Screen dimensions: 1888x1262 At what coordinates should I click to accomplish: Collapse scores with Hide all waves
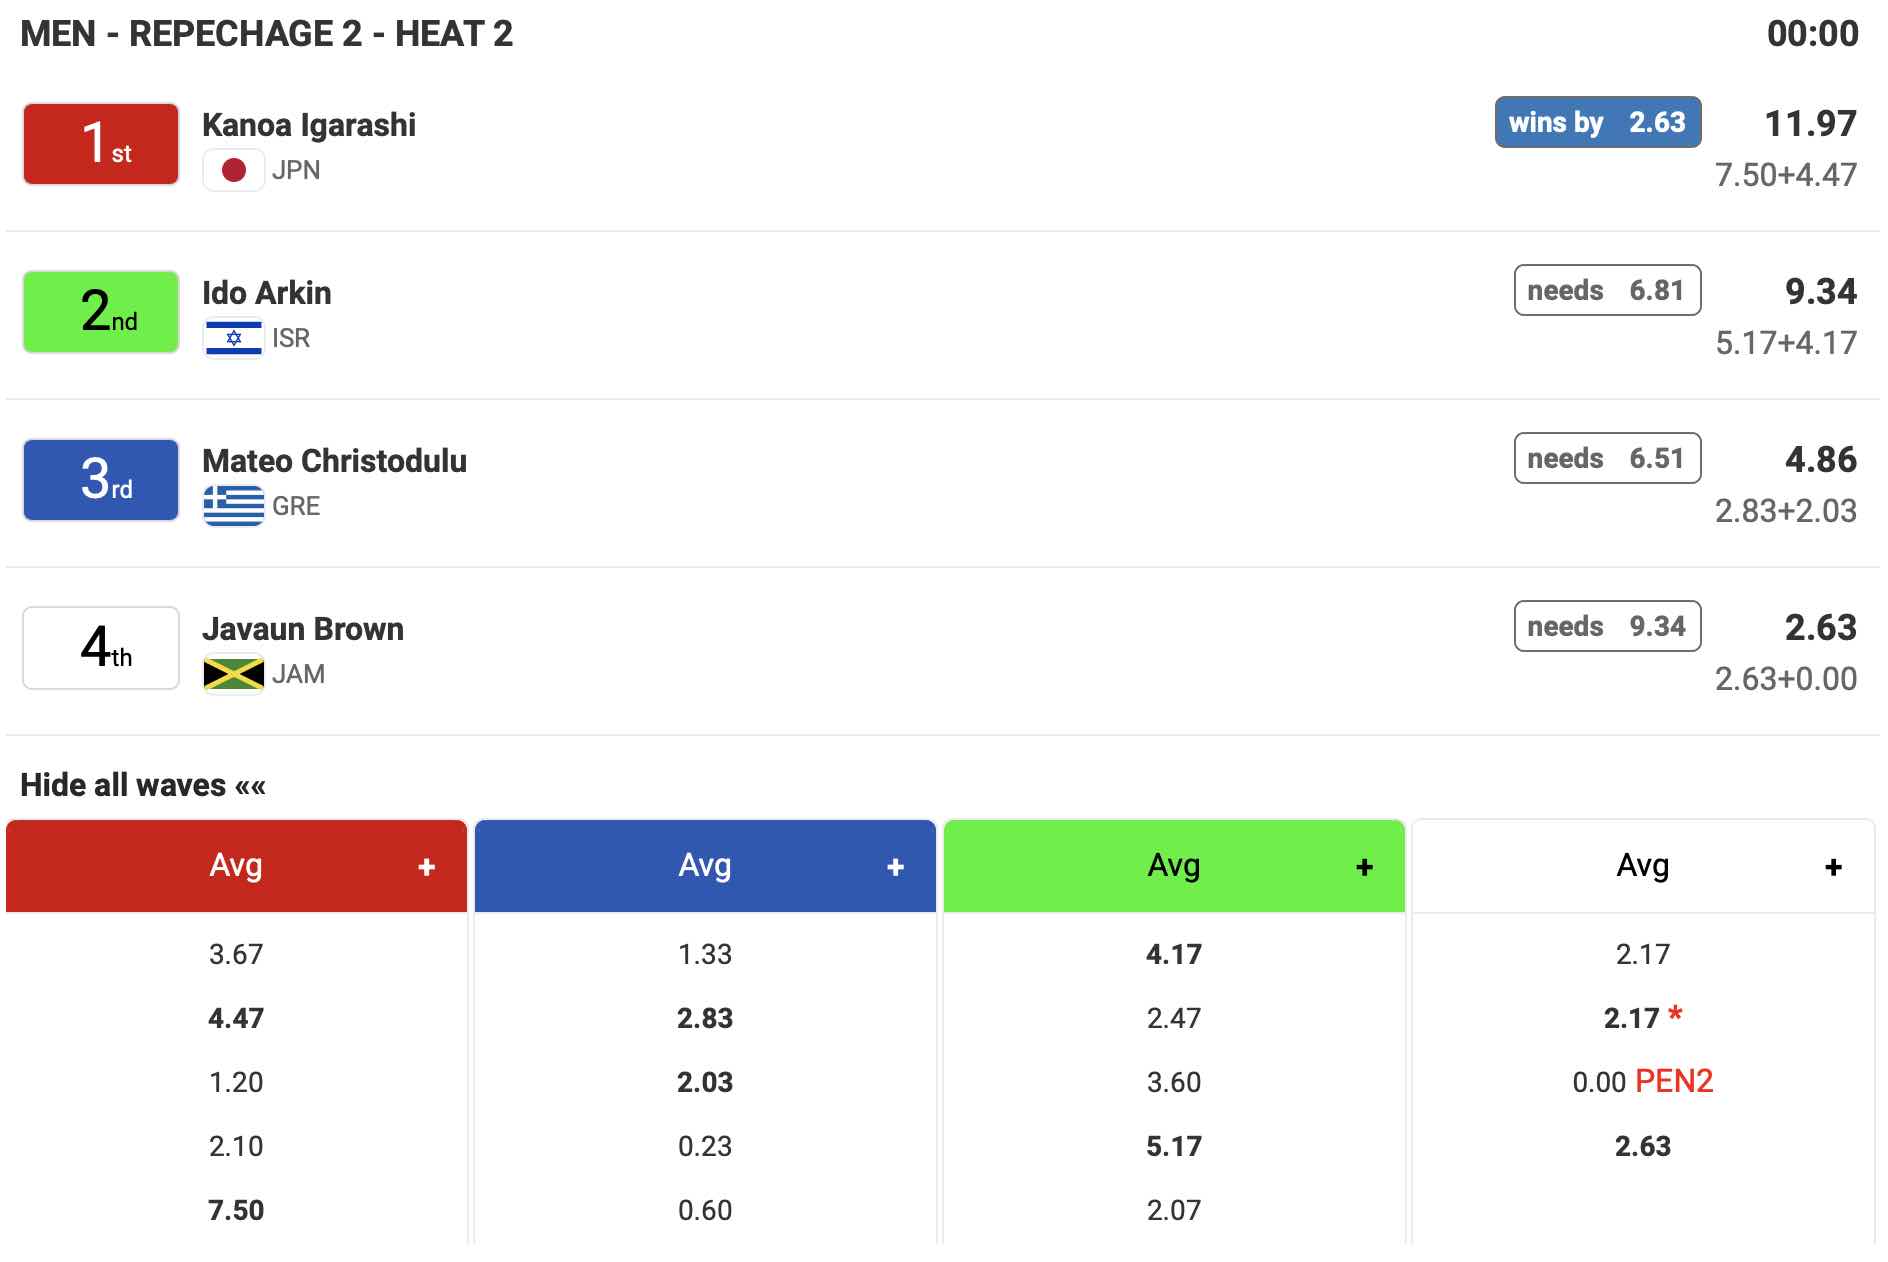tap(143, 785)
